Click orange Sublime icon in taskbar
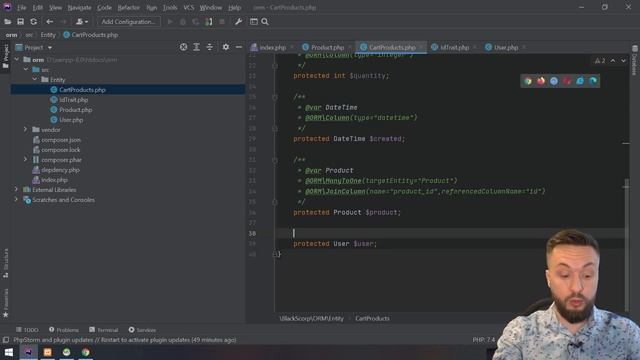 click(x=47, y=352)
